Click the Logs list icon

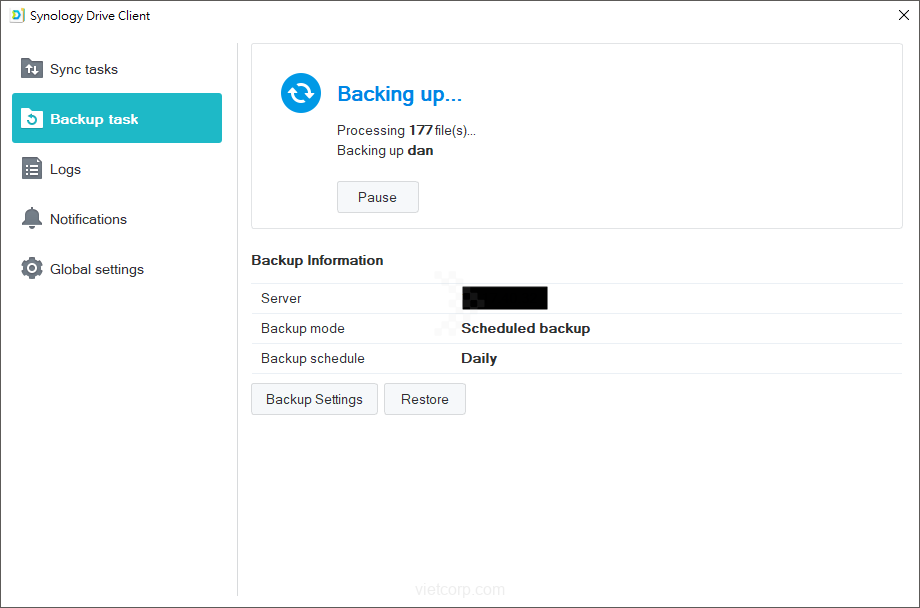32,169
